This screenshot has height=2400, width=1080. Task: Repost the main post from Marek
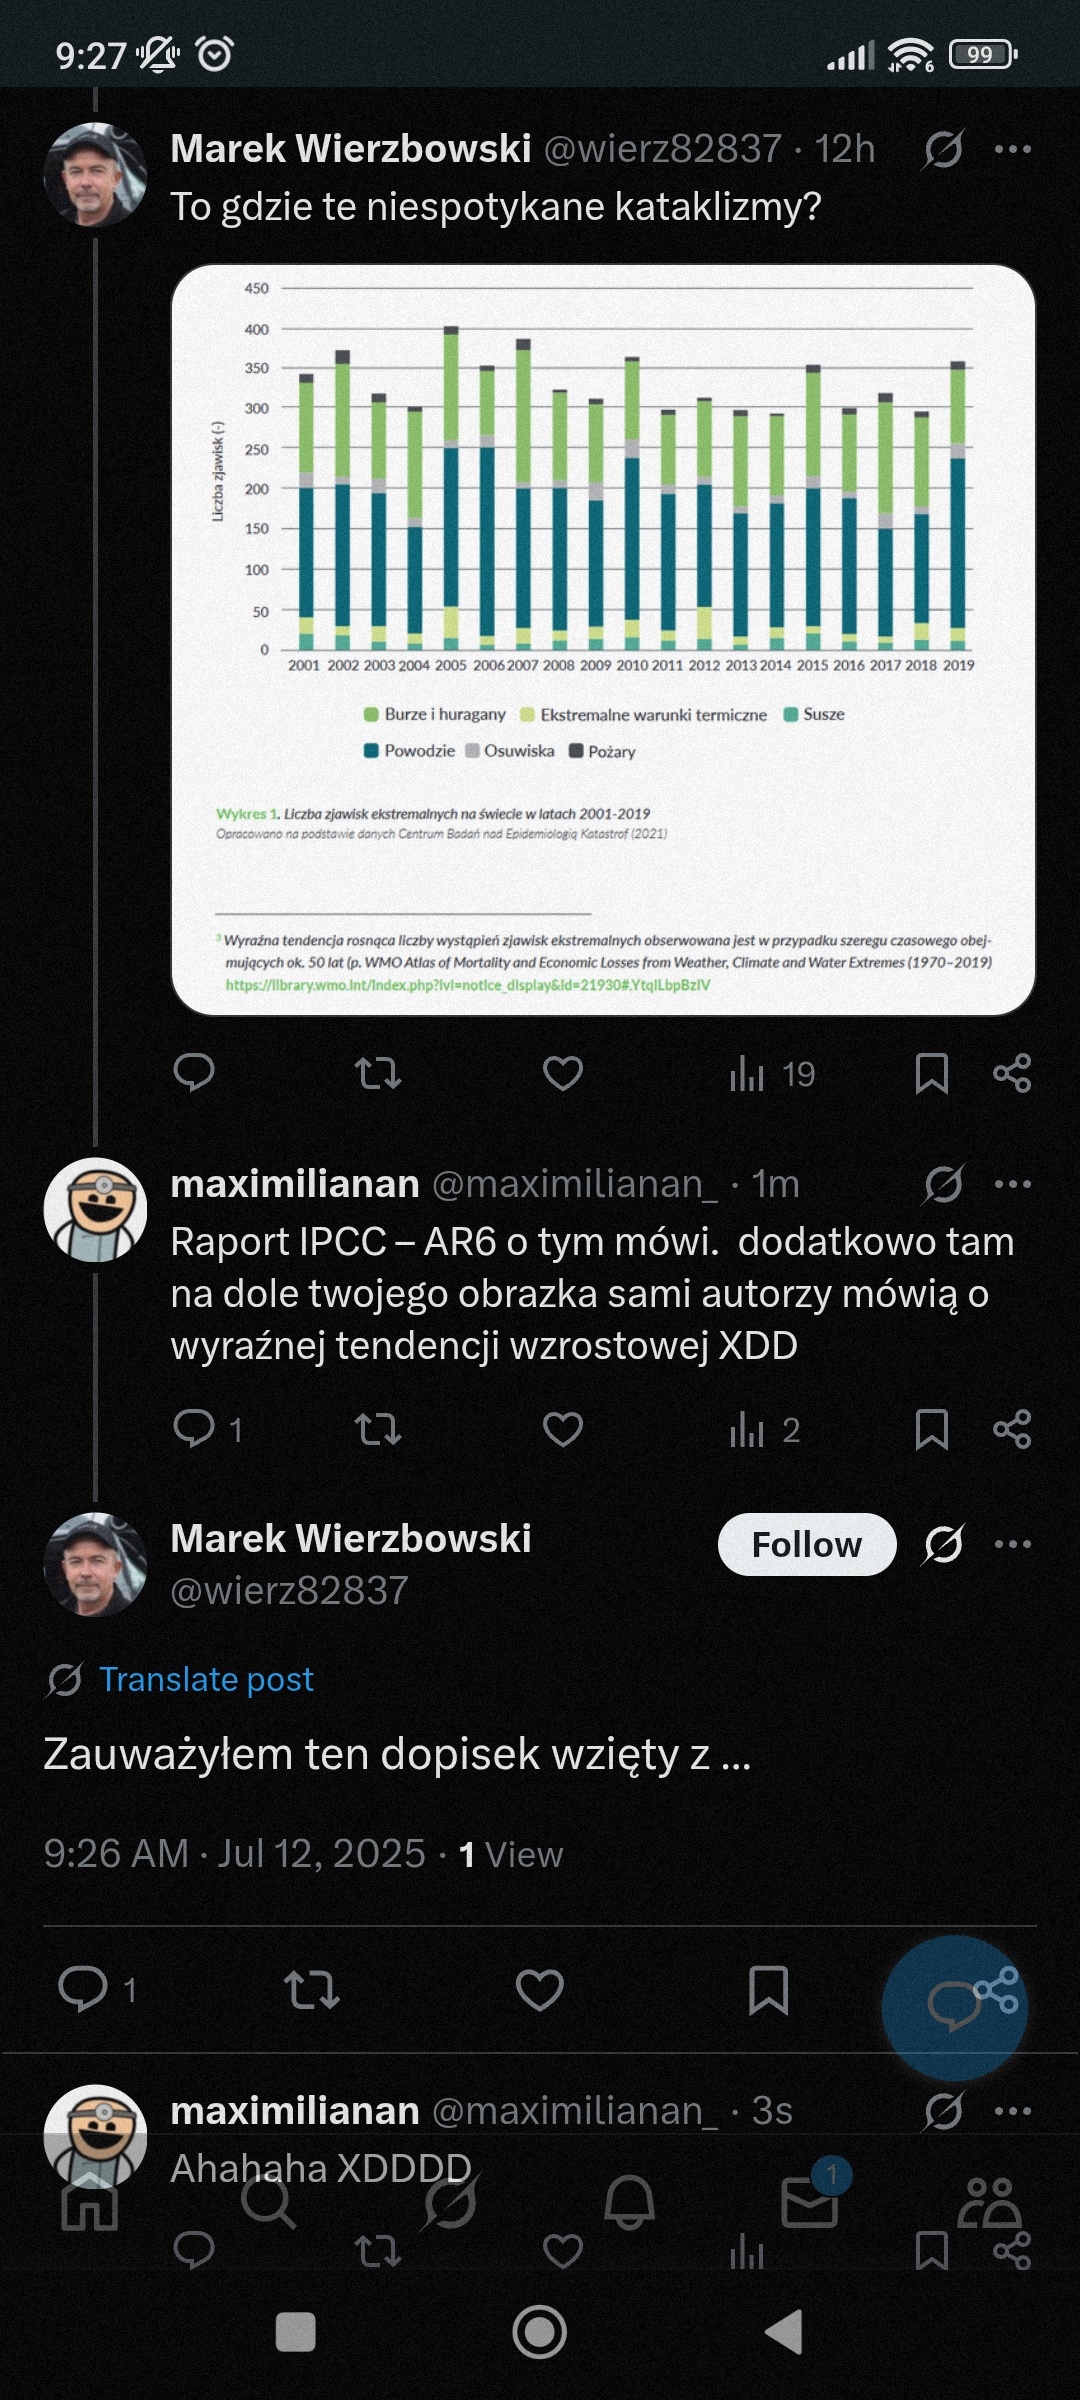pyautogui.click(x=312, y=1989)
